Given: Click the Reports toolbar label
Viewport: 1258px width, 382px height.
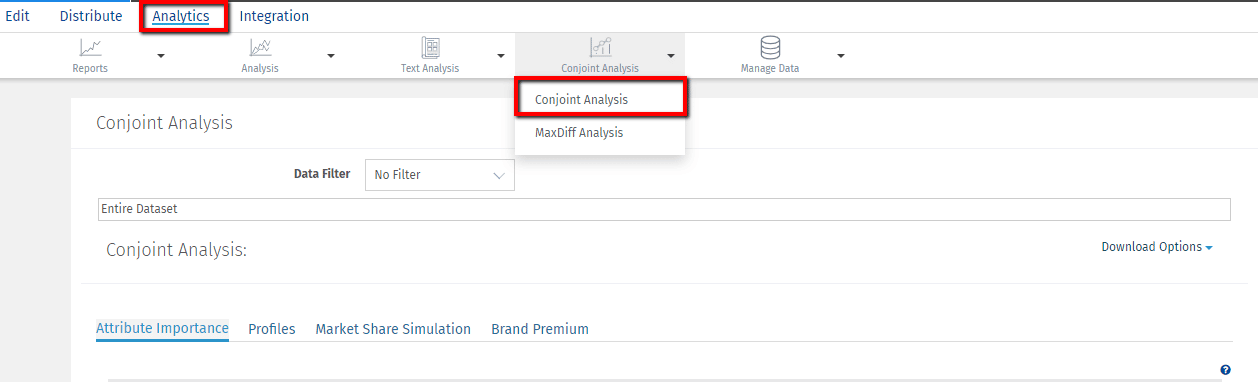Looking at the screenshot, I should point(90,68).
